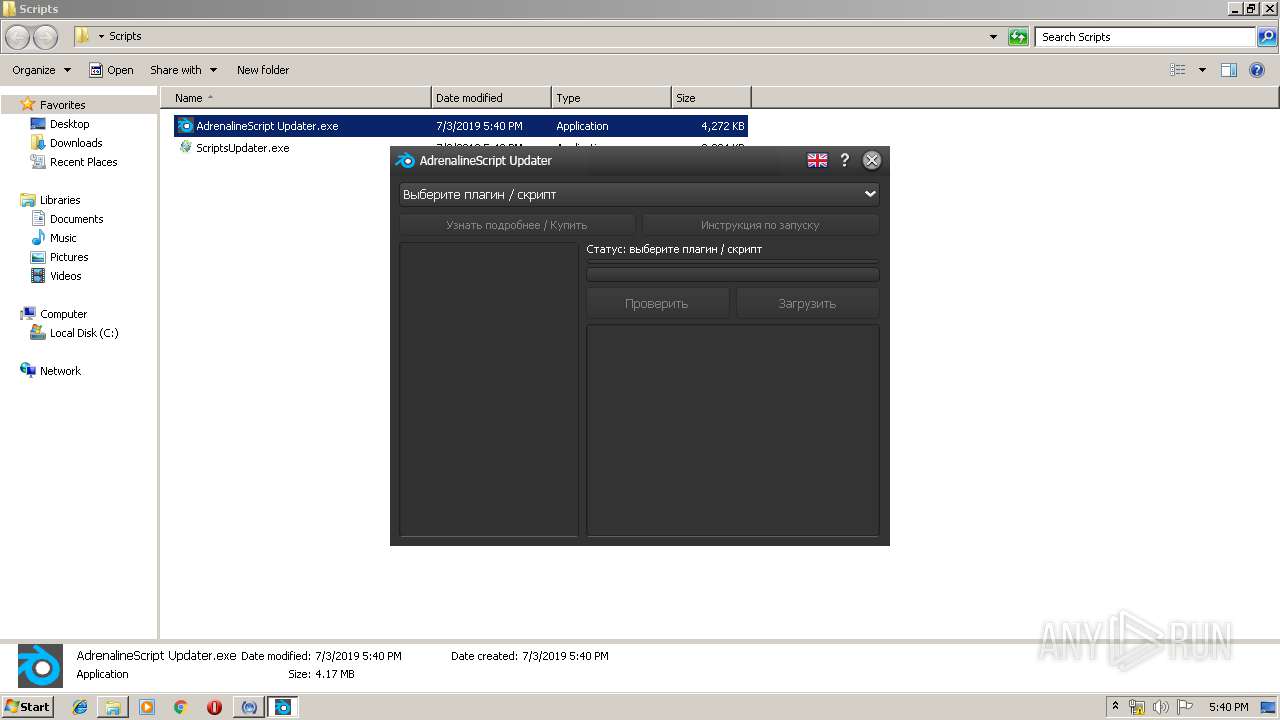
Task: Sort files by Type column
Action: coord(611,98)
